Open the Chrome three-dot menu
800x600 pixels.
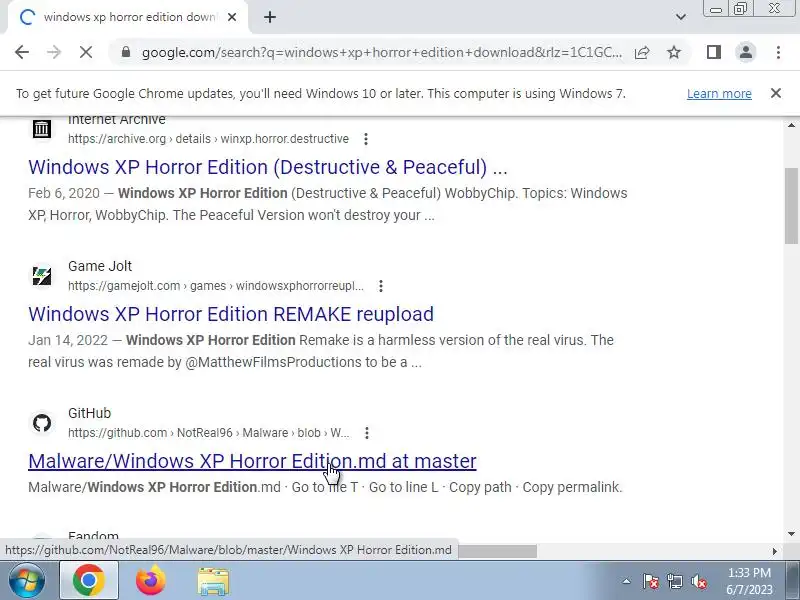[778, 52]
